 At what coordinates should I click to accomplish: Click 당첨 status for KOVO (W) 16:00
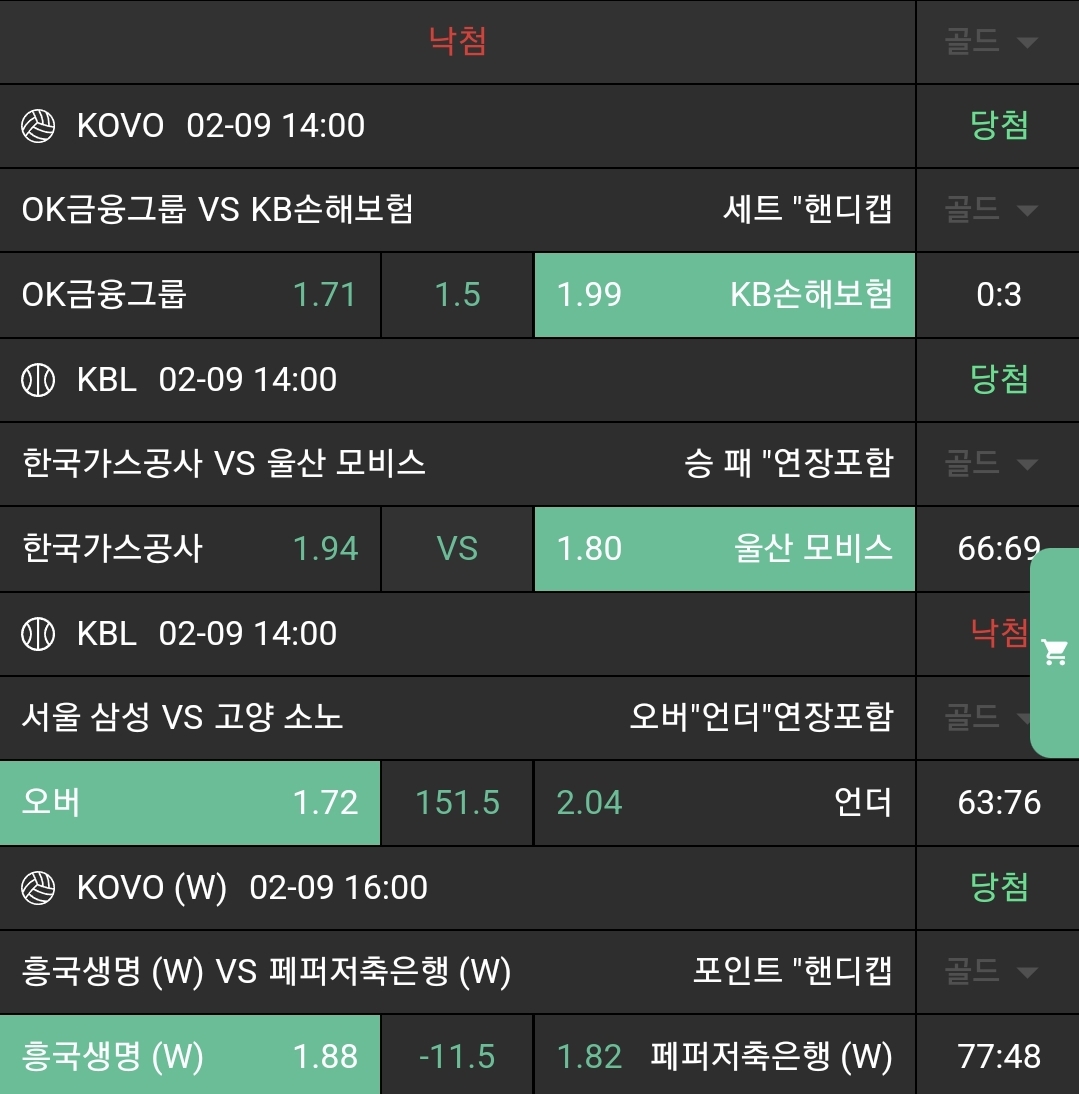999,888
